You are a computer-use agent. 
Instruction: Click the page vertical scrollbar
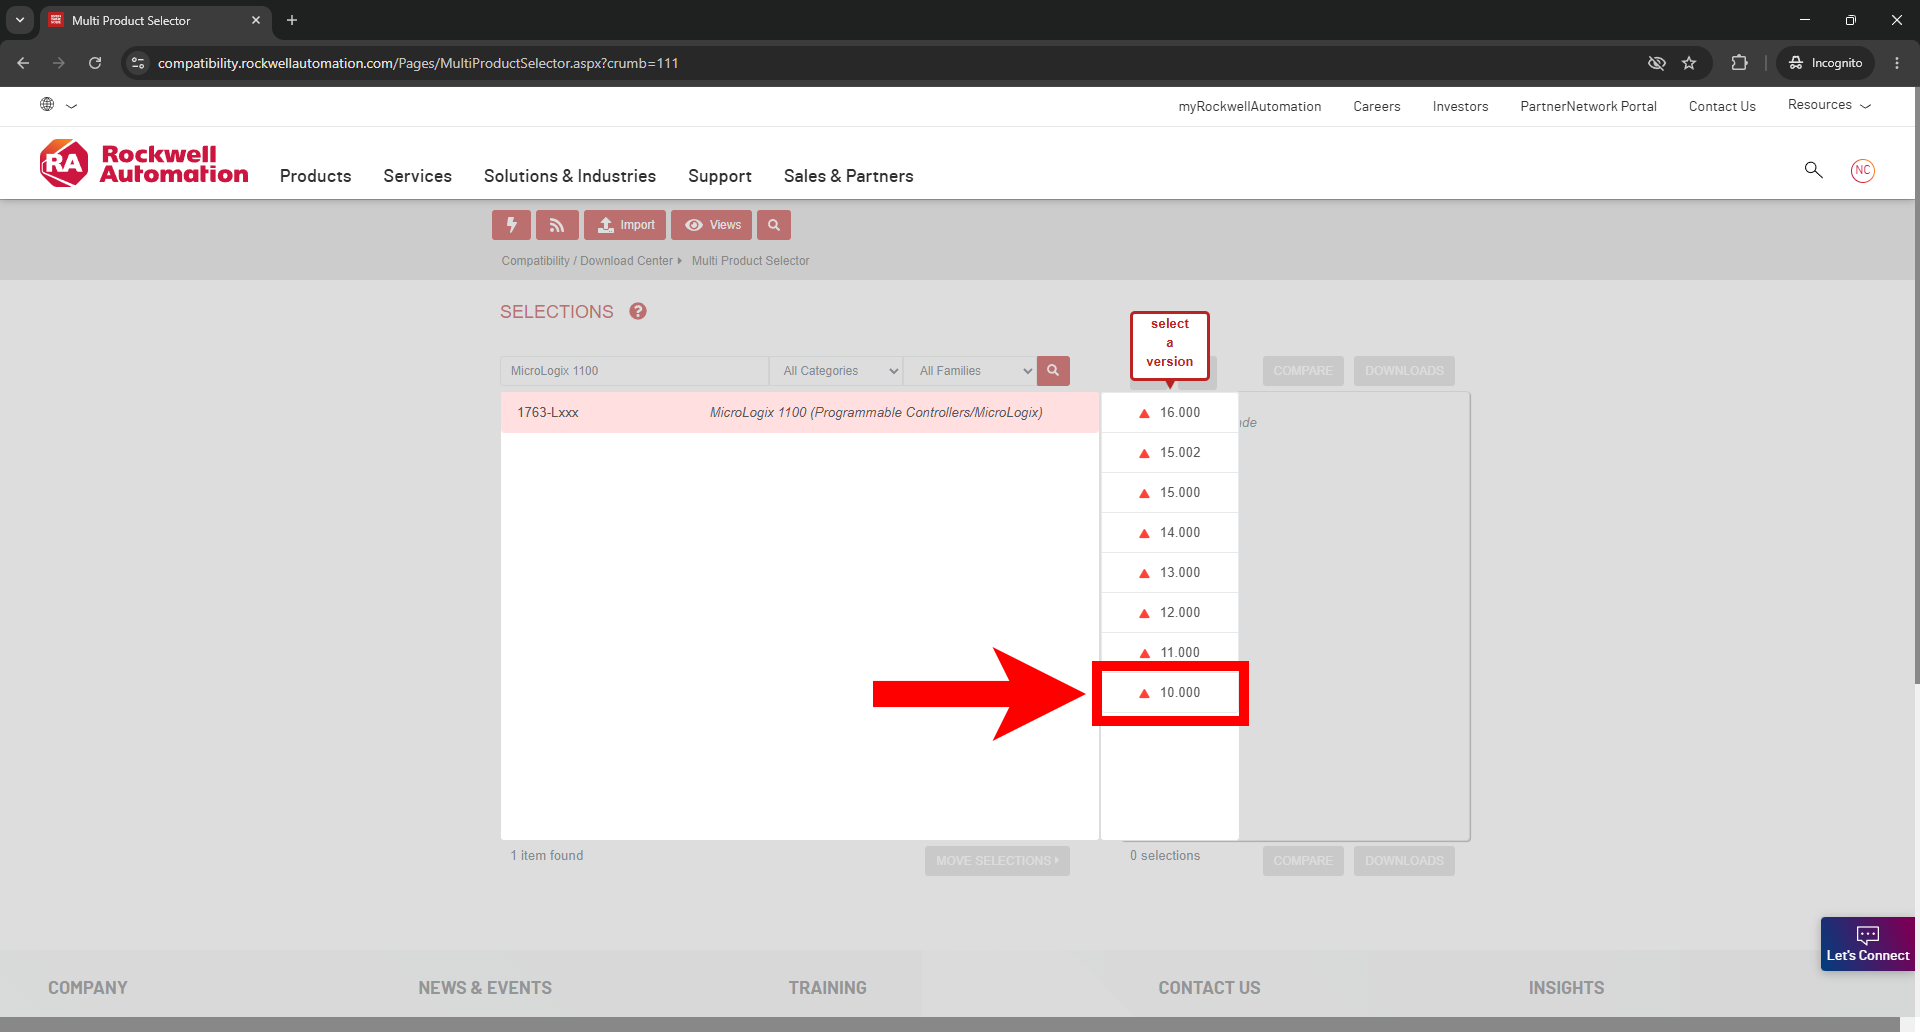(1917, 385)
